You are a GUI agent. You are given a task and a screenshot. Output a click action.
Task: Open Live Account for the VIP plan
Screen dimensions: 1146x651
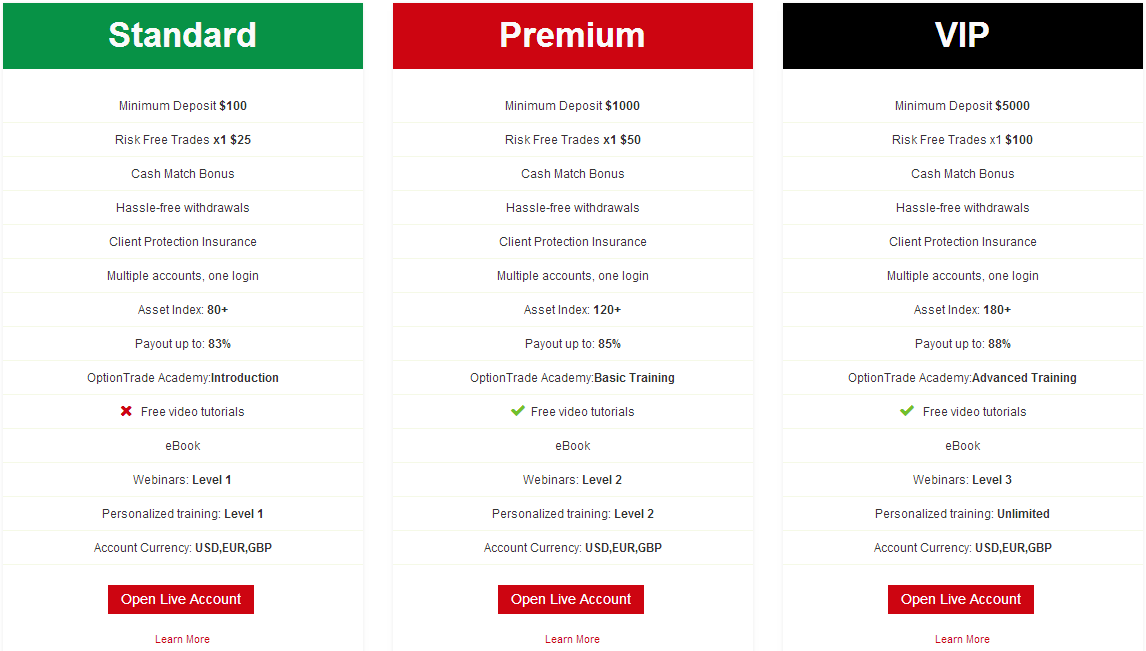coord(960,599)
